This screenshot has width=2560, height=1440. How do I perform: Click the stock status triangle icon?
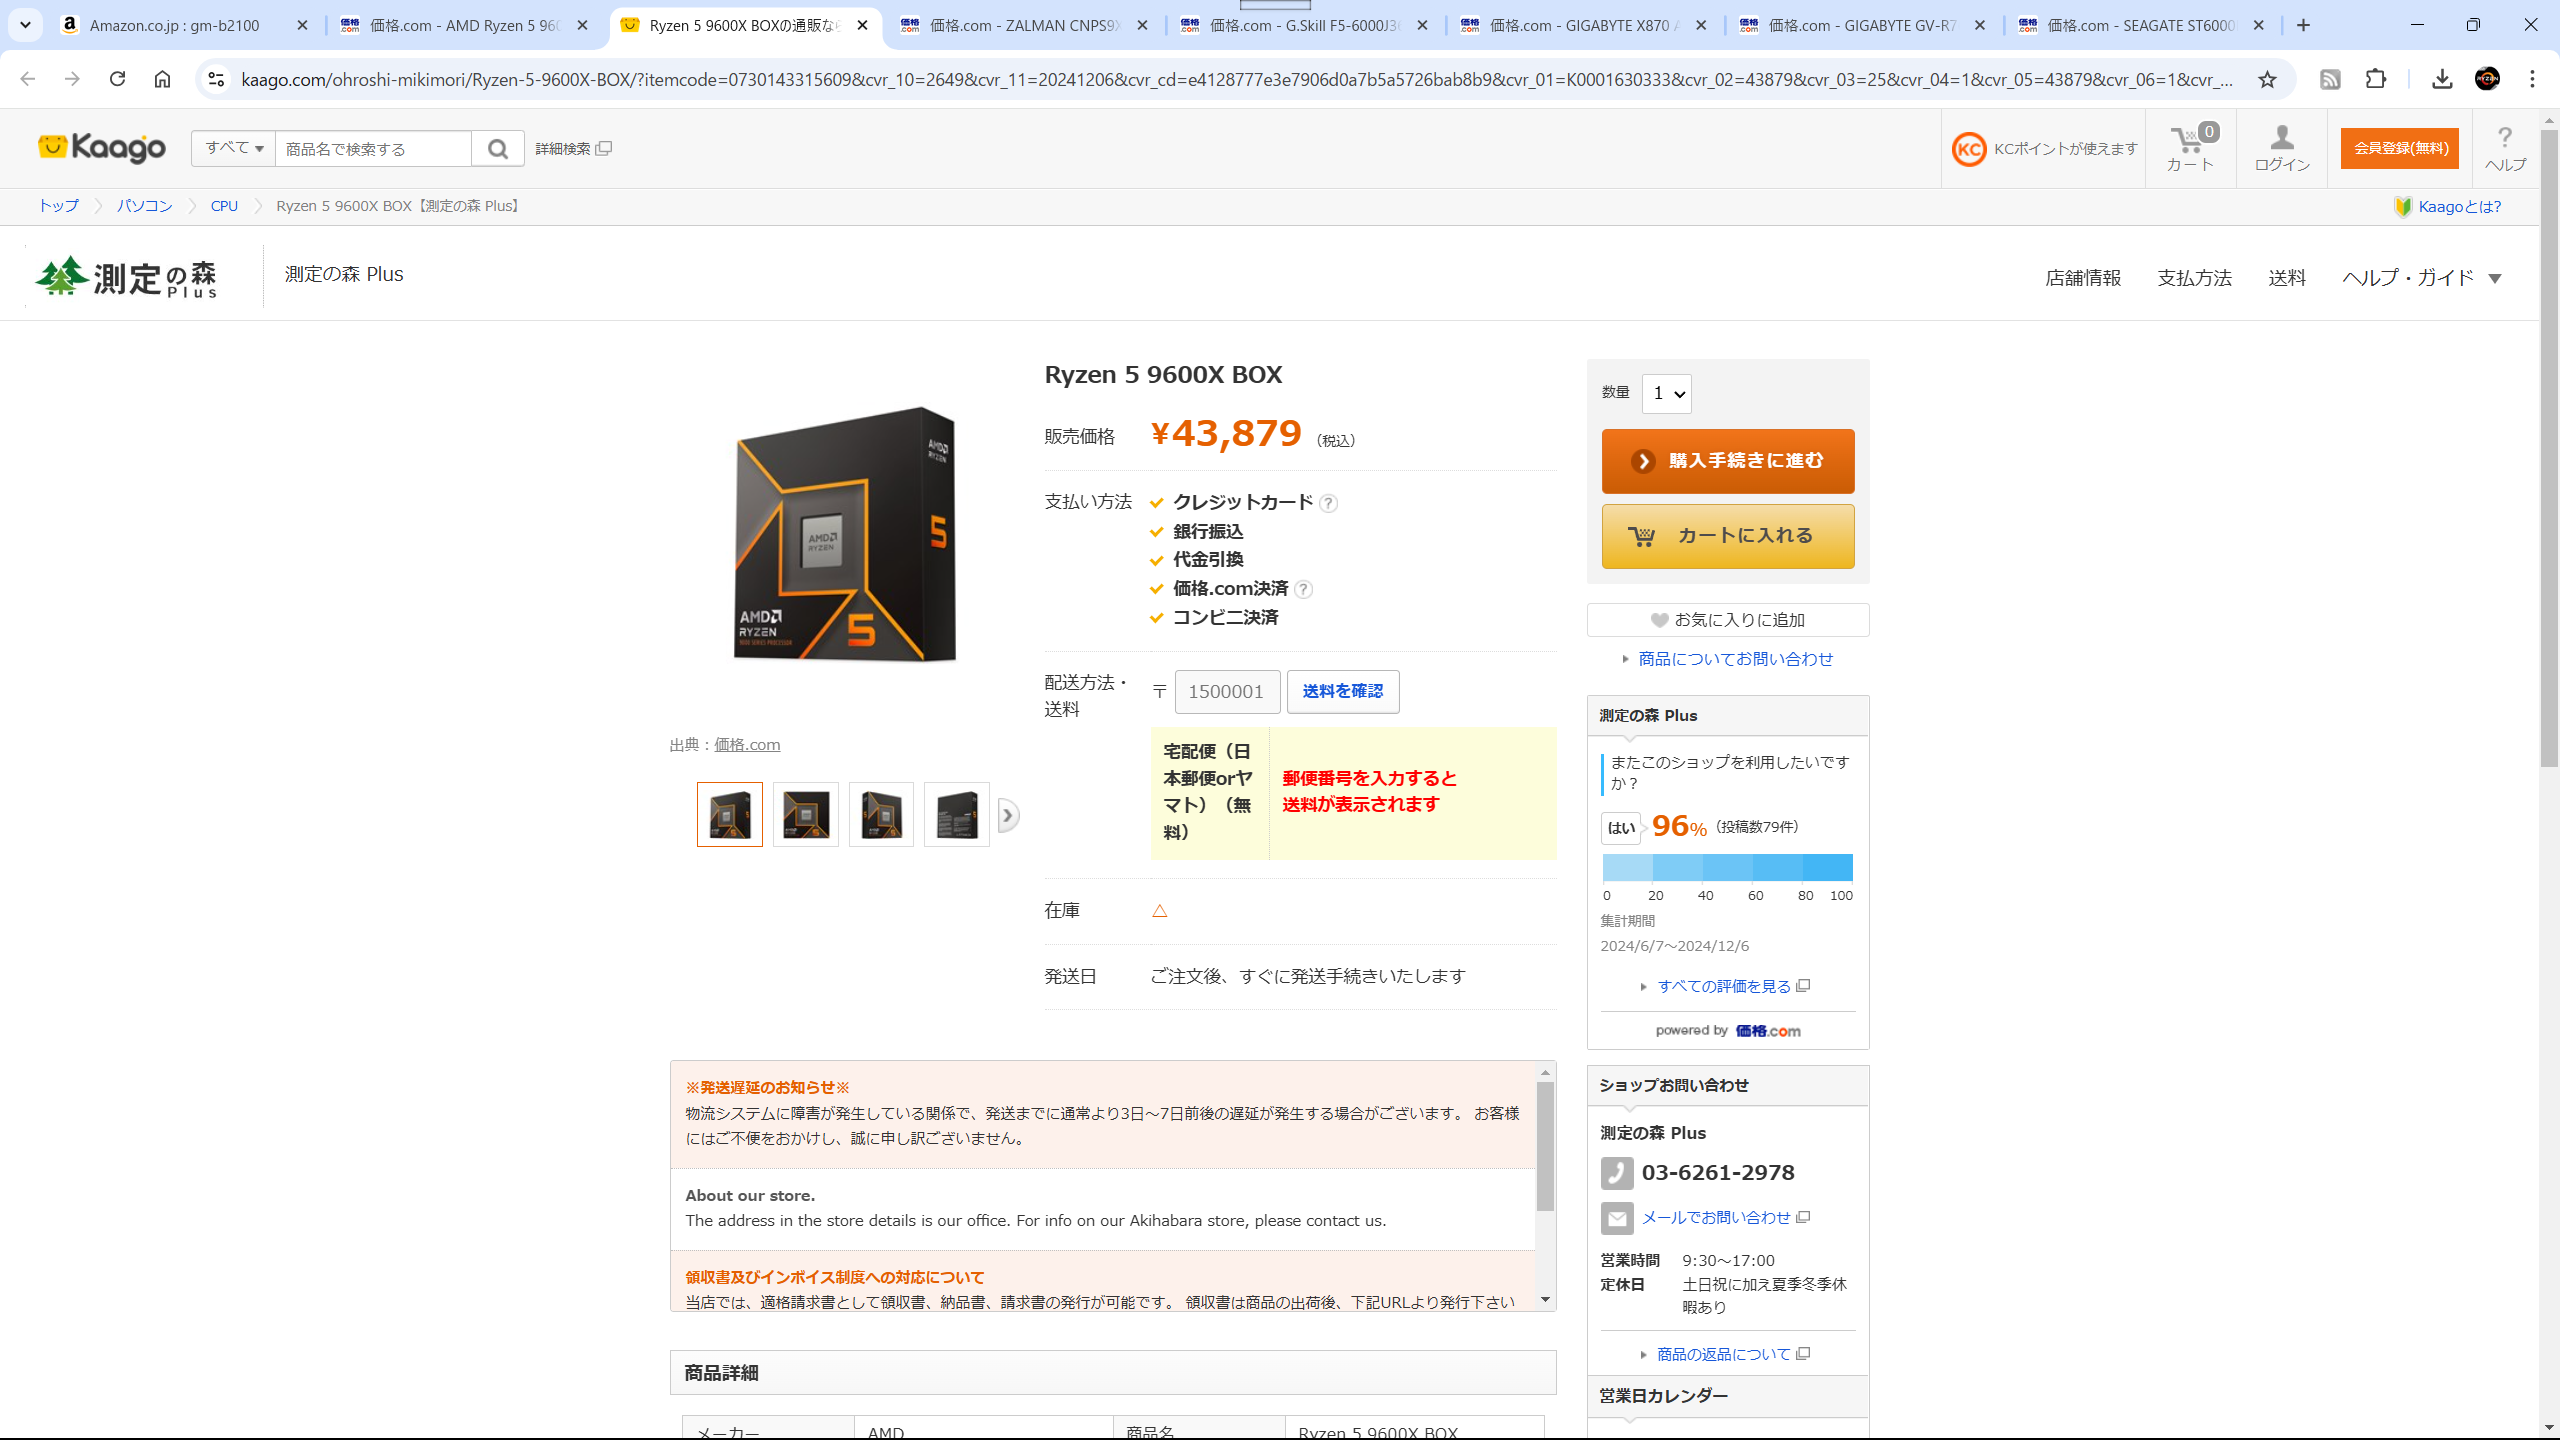click(1160, 911)
